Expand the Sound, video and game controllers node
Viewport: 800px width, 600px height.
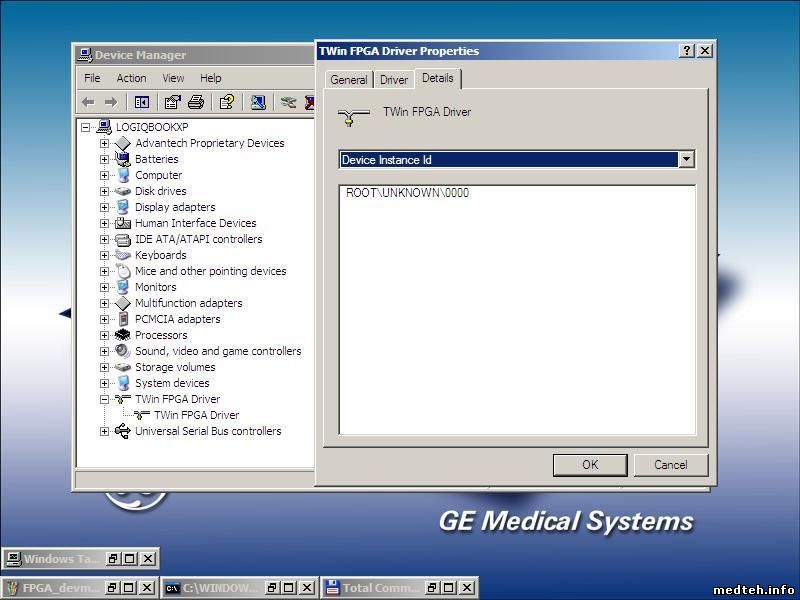pyautogui.click(x=104, y=351)
